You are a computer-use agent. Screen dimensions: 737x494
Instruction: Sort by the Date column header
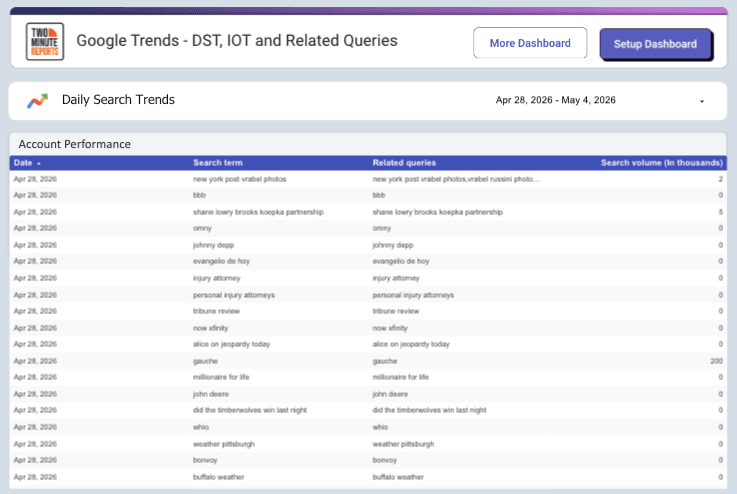pyautogui.click(x=23, y=163)
